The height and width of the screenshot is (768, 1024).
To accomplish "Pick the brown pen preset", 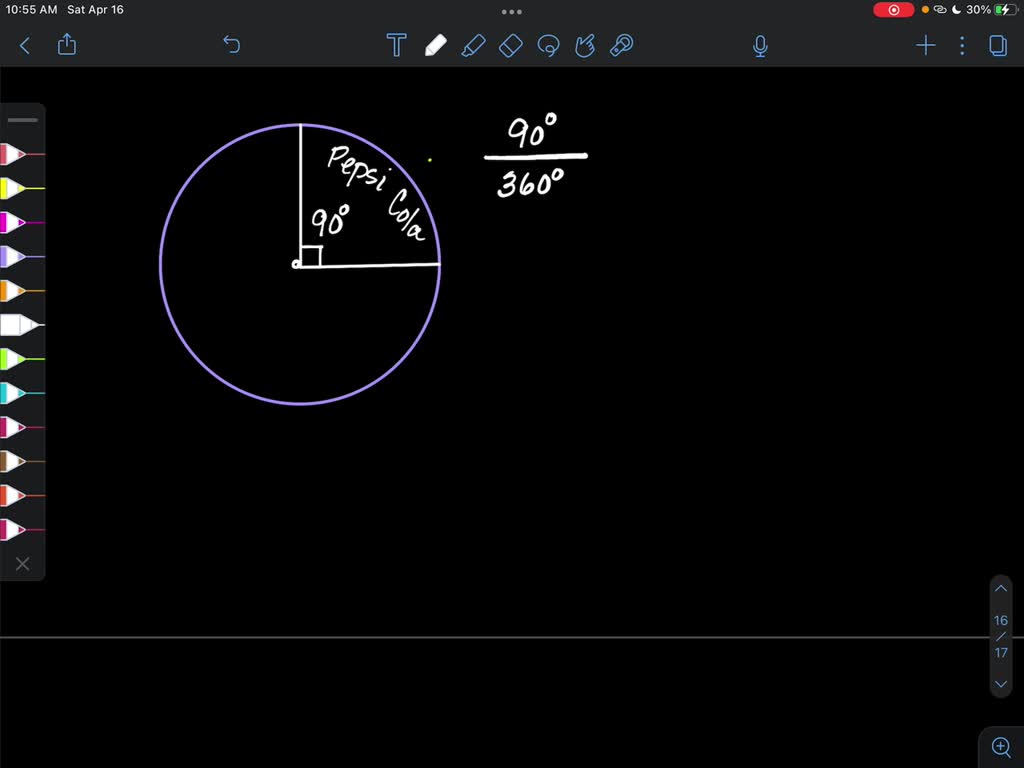I will tap(22, 461).
